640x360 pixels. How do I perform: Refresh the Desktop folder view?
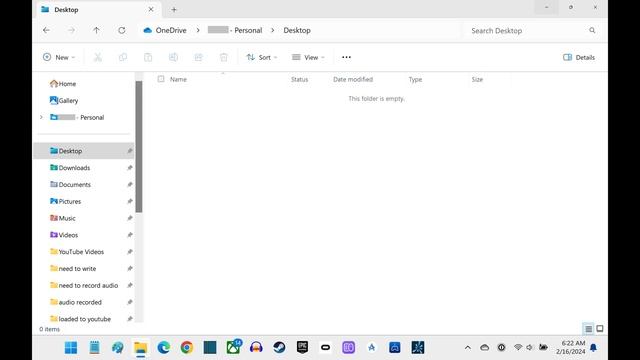(x=122, y=30)
